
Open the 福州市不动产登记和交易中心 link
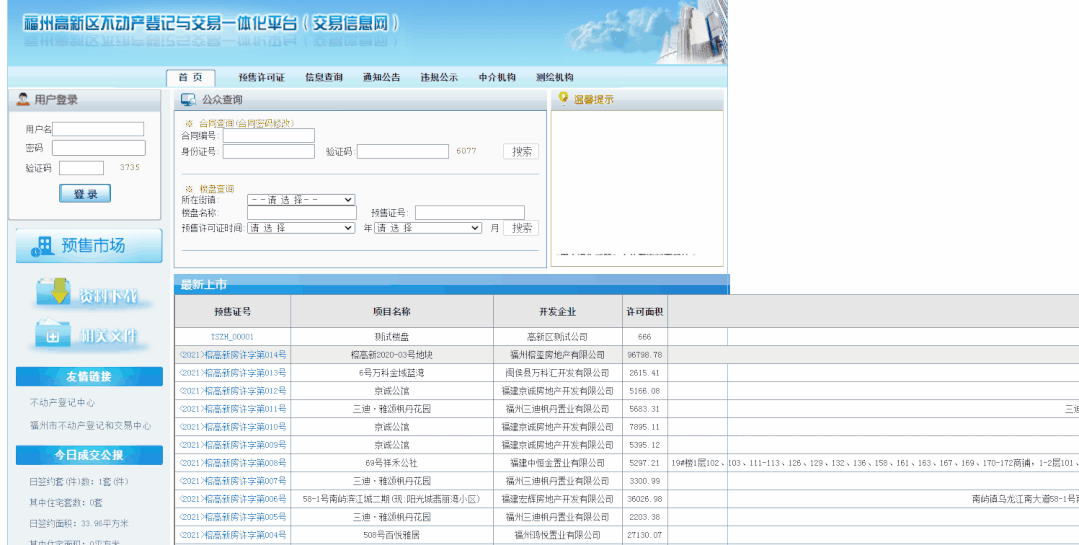tap(90, 426)
